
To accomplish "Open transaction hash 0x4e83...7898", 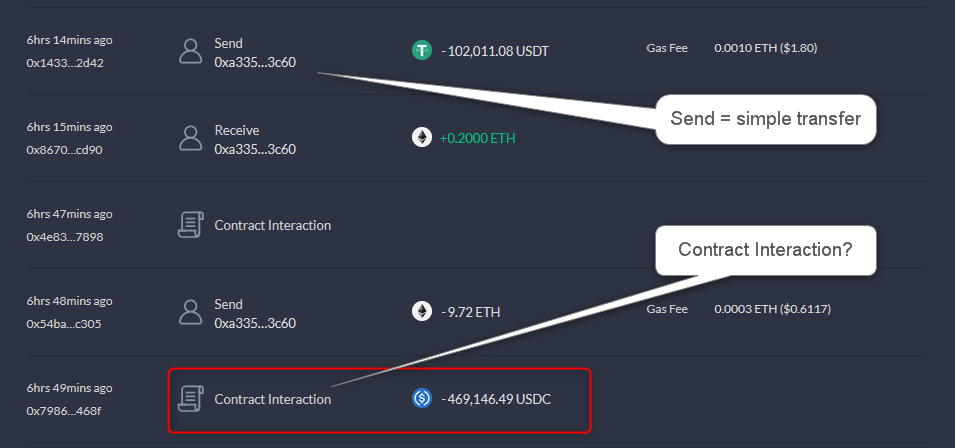I will coord(65,237).
